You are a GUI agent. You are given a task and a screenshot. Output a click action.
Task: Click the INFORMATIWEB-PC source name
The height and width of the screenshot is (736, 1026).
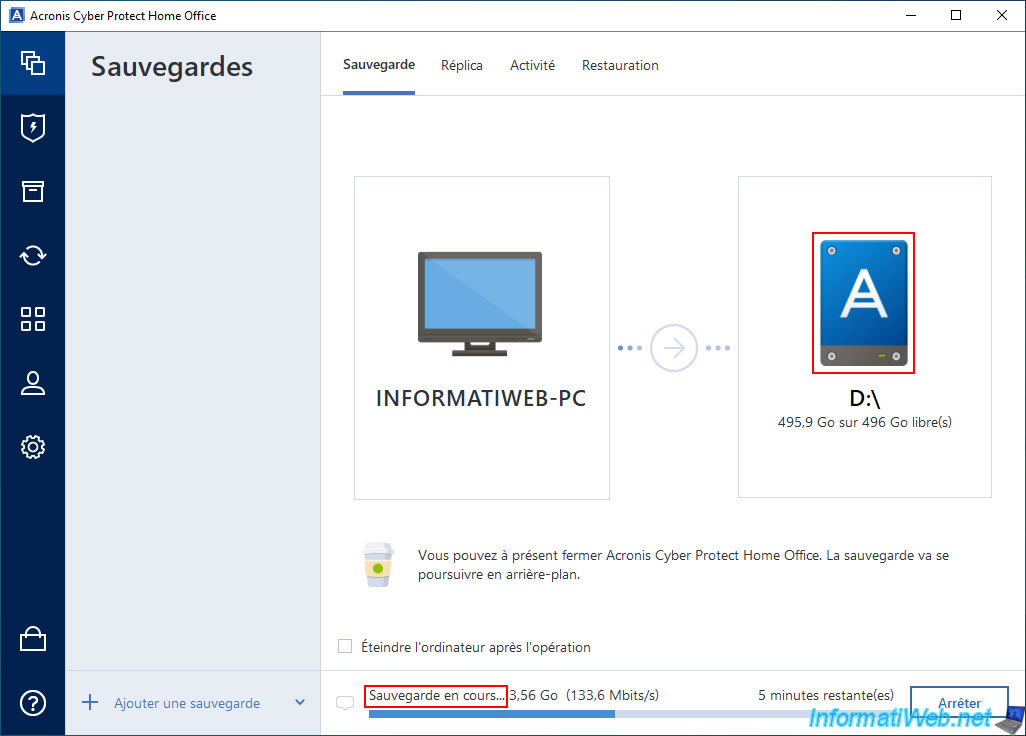(481, 398)
